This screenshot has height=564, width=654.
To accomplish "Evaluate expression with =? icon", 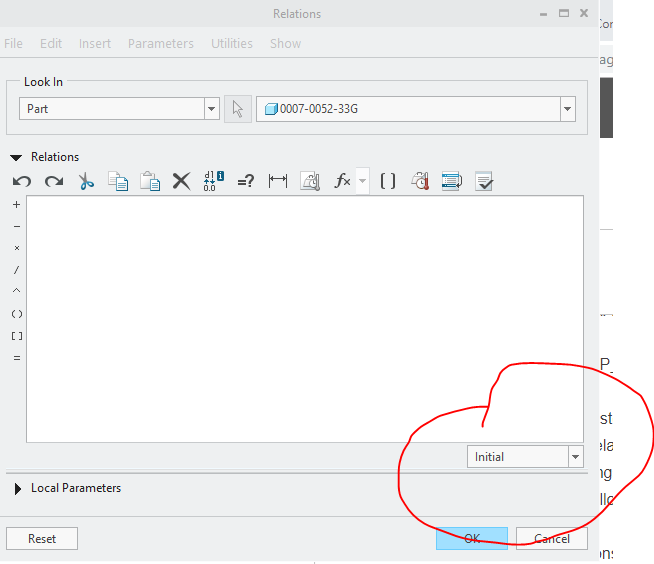I will [245, 181].
